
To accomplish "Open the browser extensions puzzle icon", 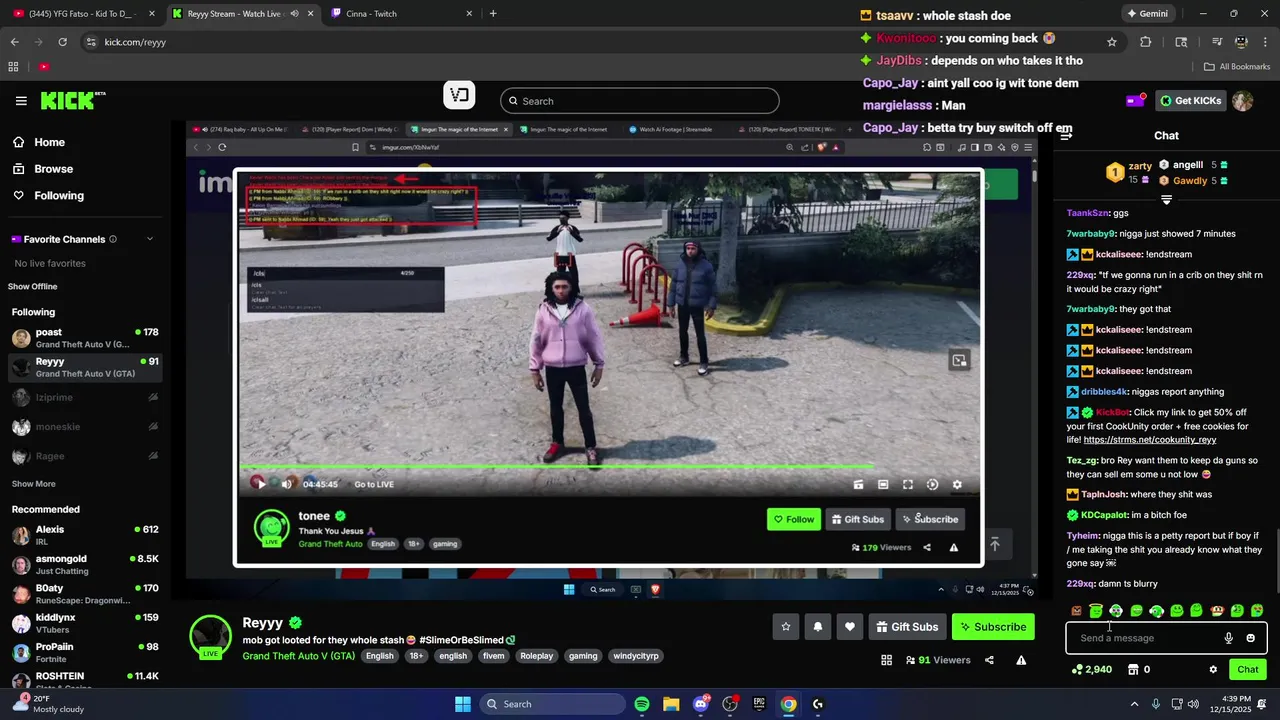I will click(x=1146, y=42).
